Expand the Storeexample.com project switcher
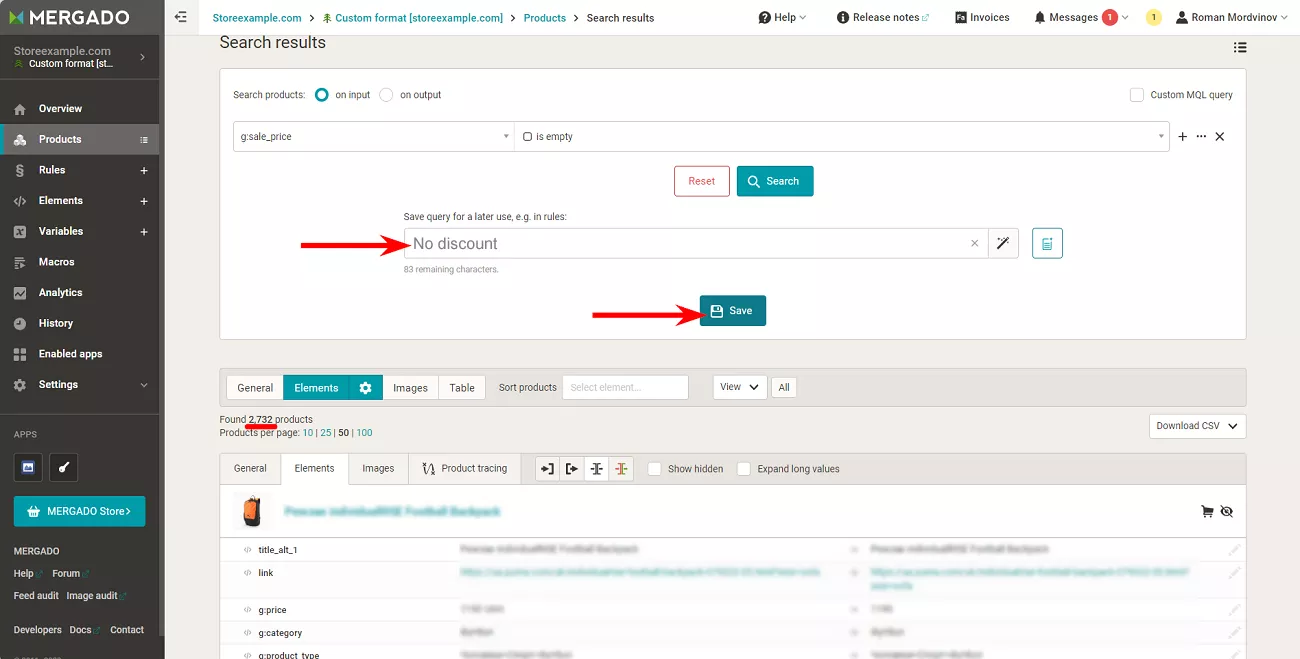The width and height of the screenshot is (1300, 659). [80, 57]
